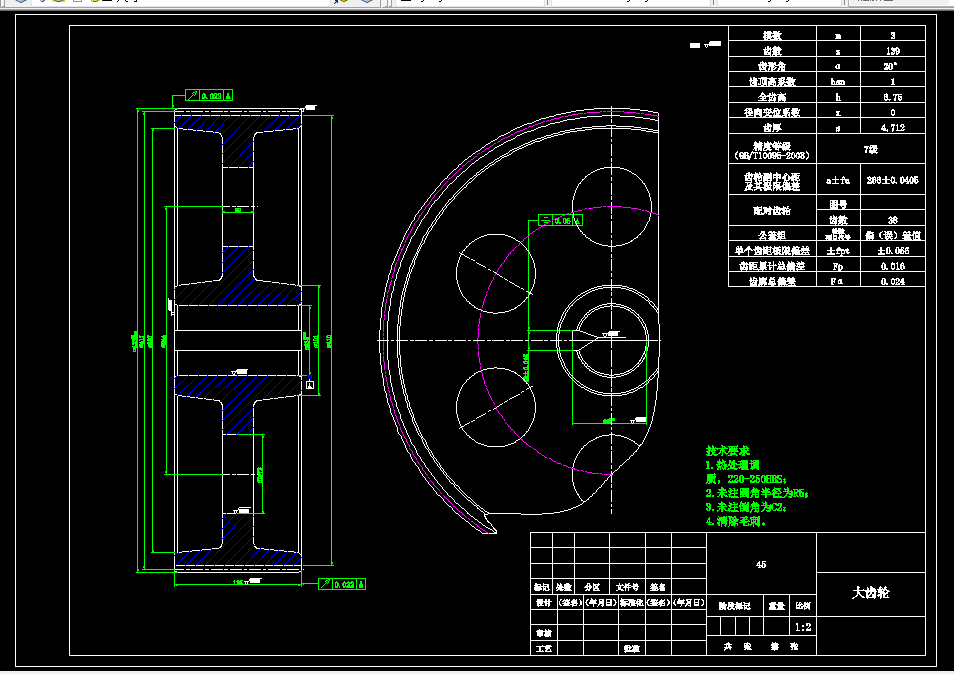Select the 技术要求 heading text
Screen dimensions: 954x674
tap(728, 451)
